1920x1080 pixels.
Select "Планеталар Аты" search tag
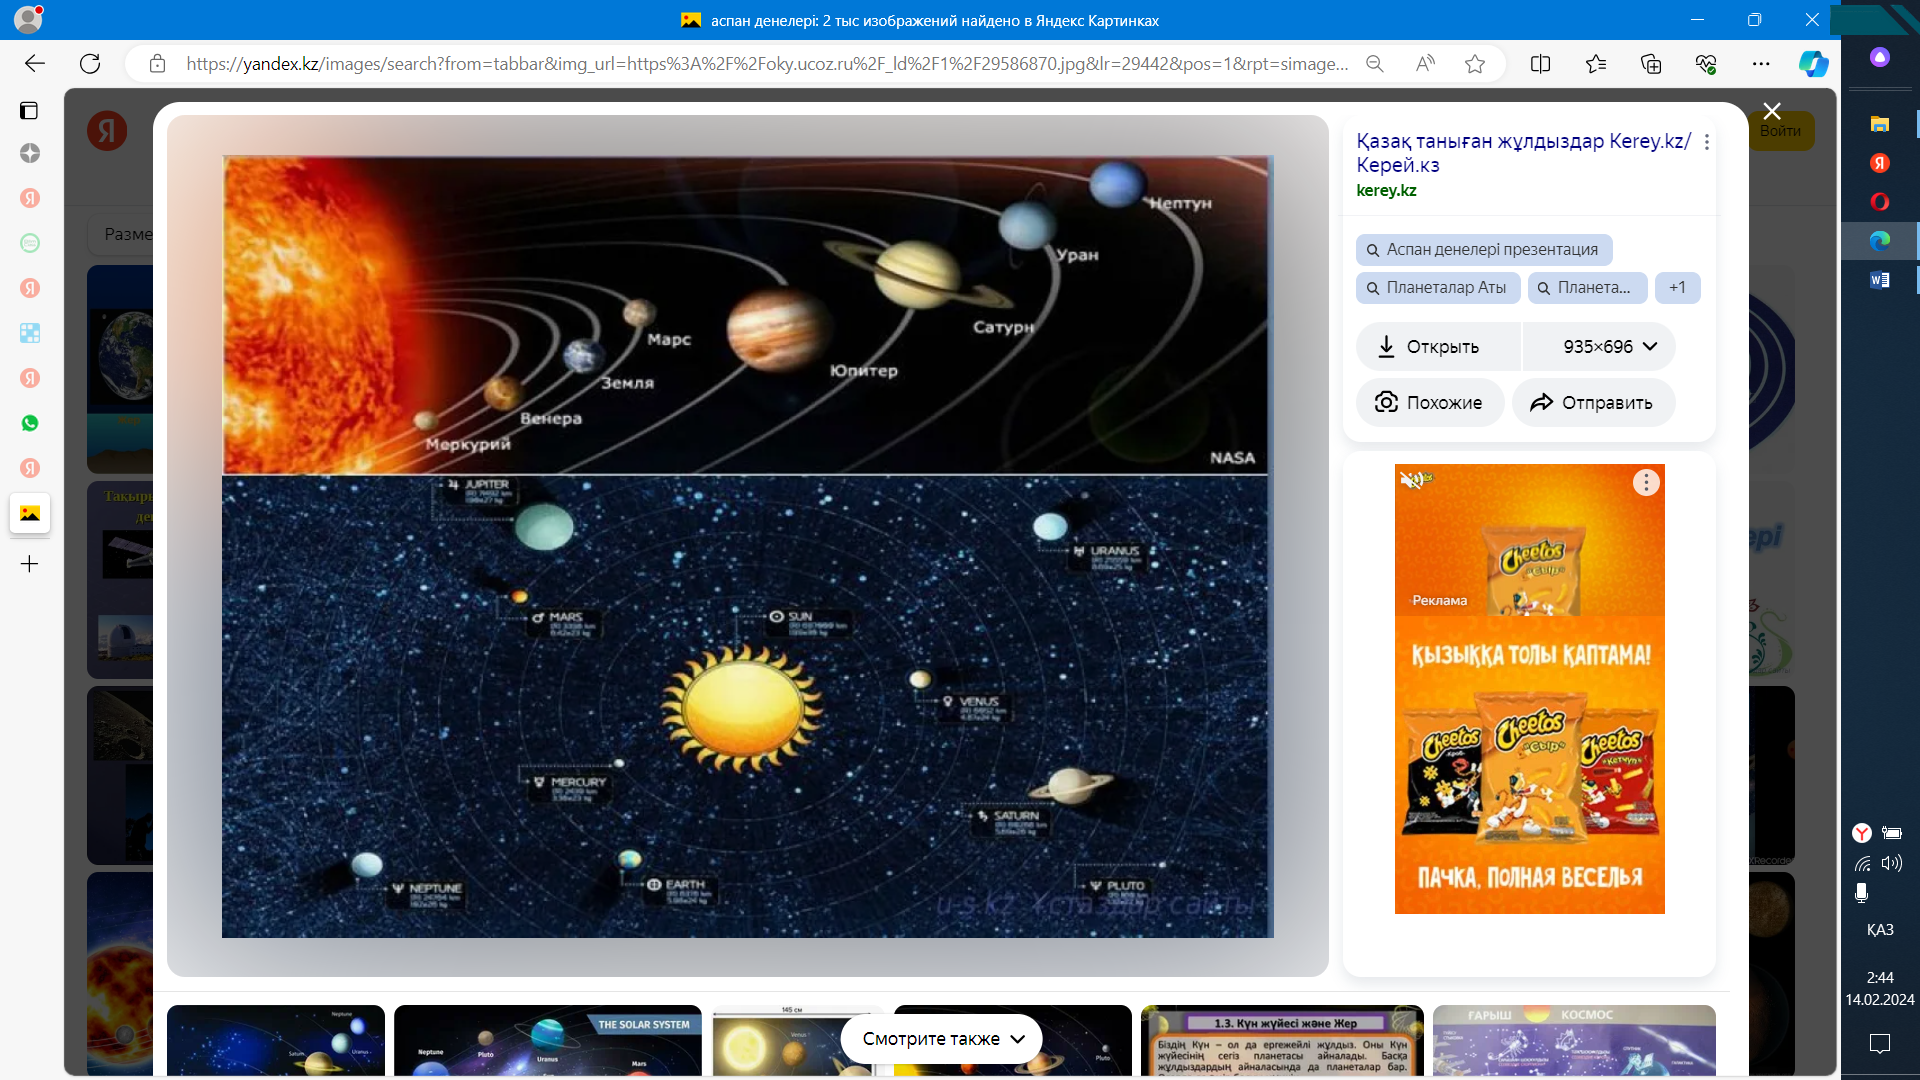click(1438, 288)
